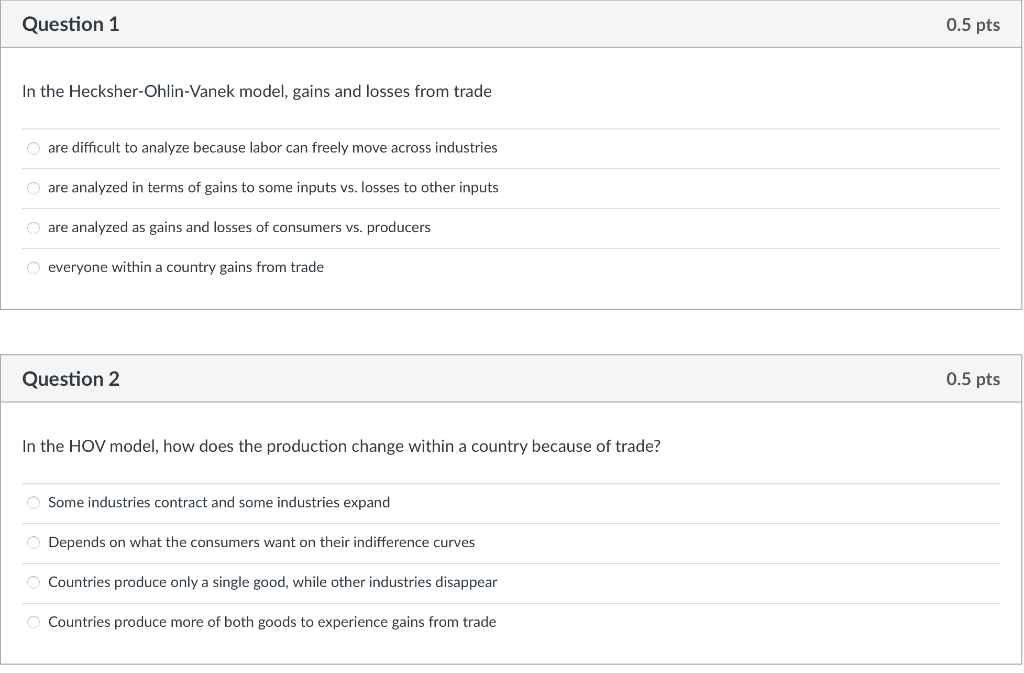Select radio for 'Depends on what the consumers want'
The width and height of the screenshot is (1024, 673).
pos(33,542)
